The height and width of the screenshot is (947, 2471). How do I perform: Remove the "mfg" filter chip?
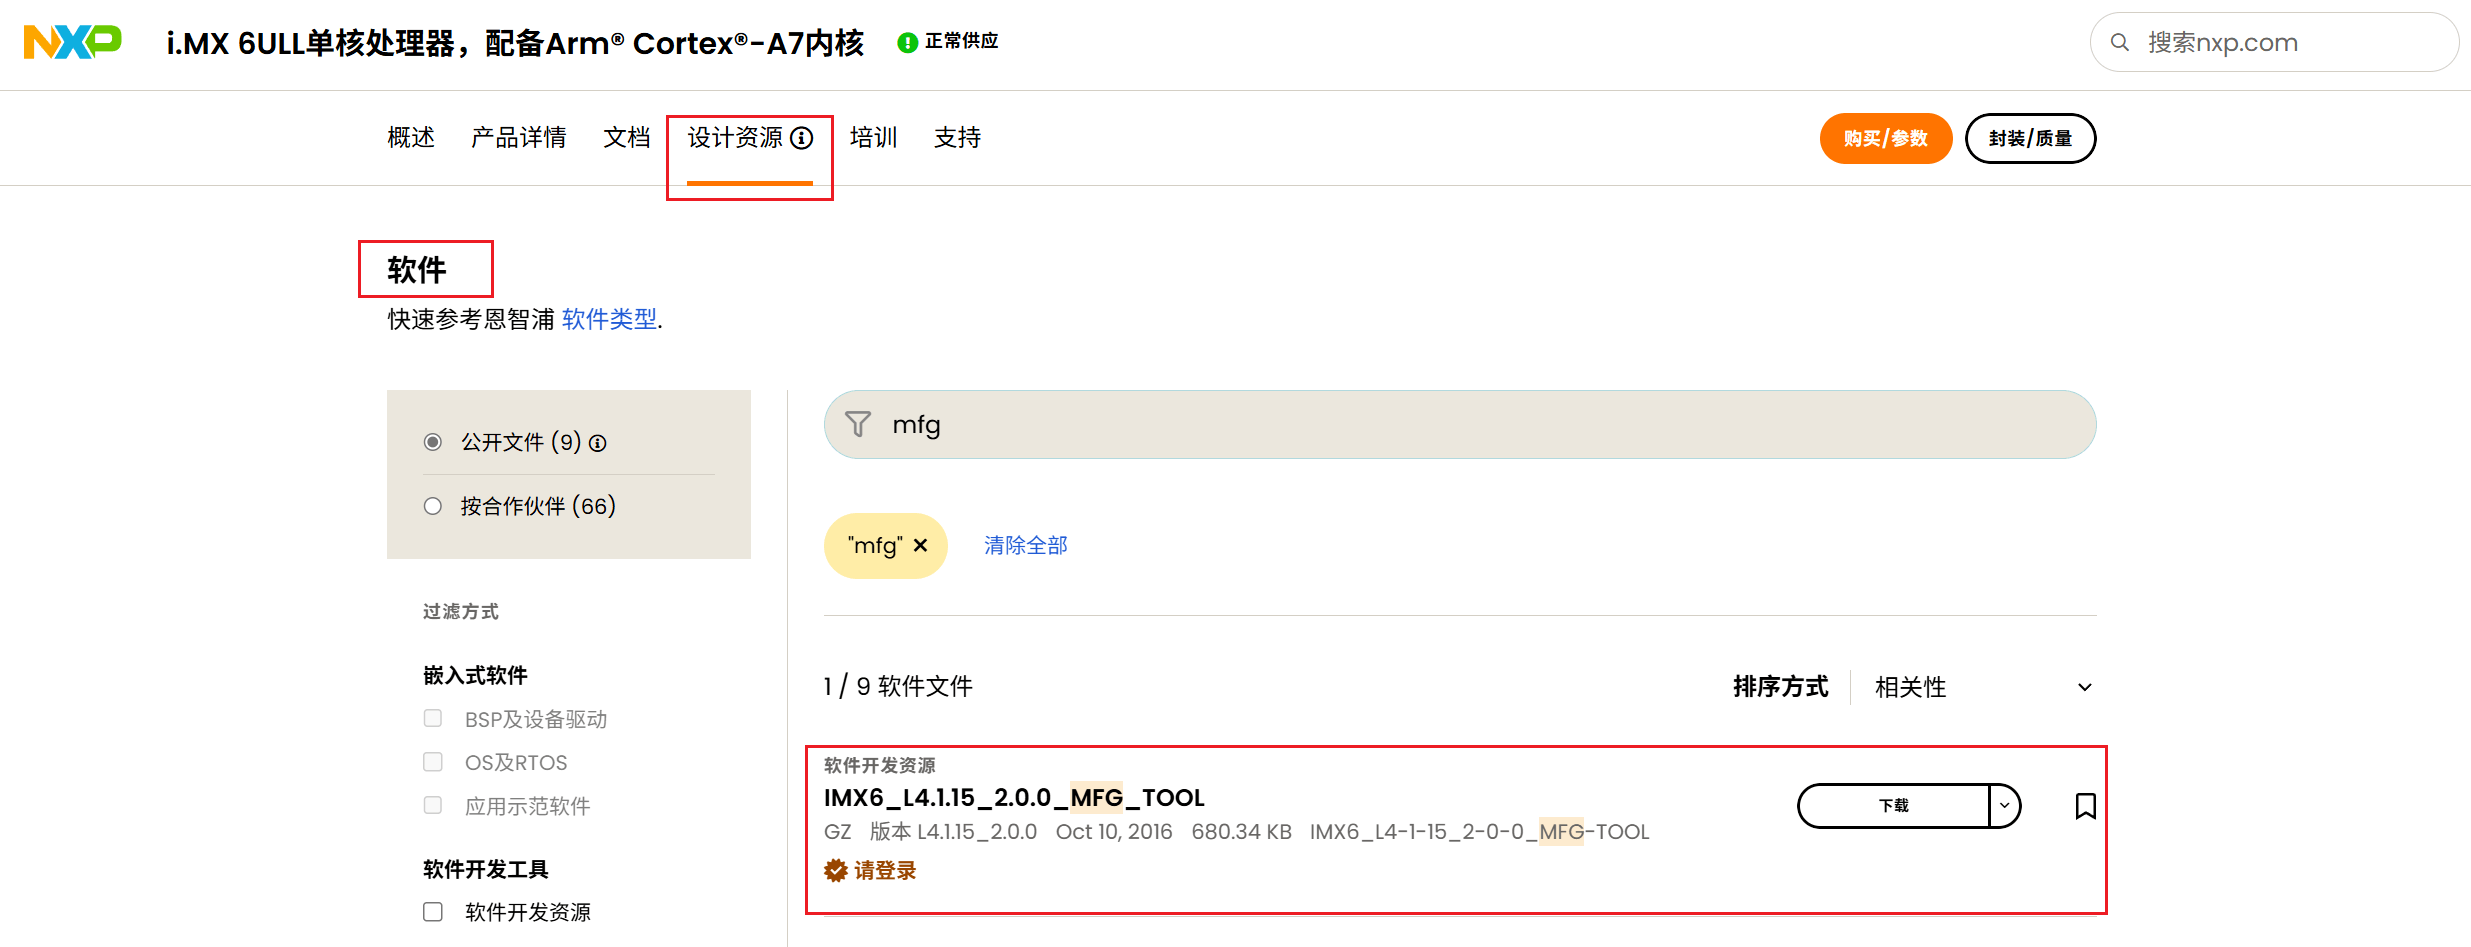tap(921, 545)
